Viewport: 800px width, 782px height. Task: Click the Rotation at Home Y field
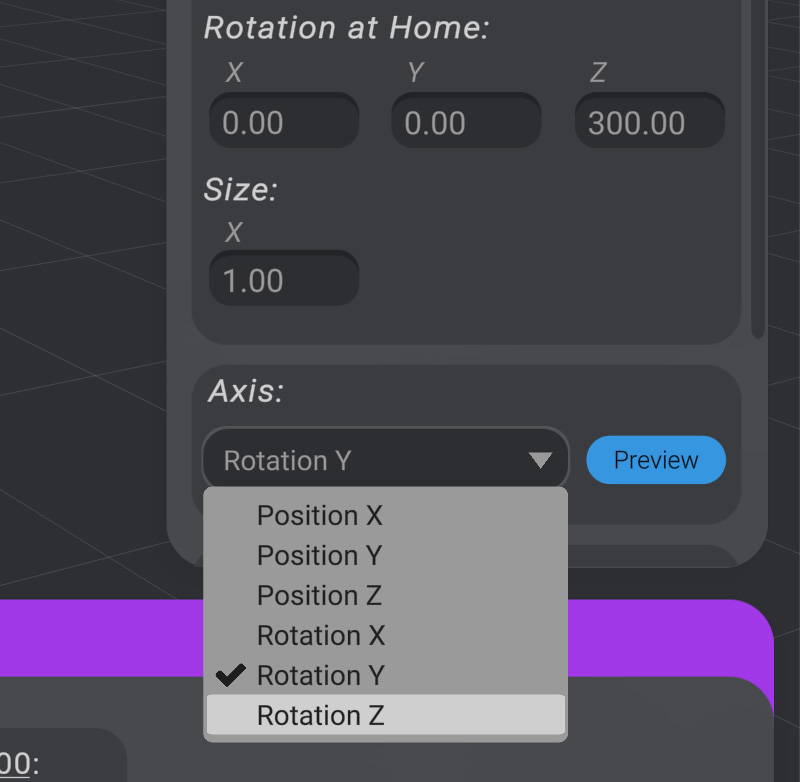(x=465, y=123)
